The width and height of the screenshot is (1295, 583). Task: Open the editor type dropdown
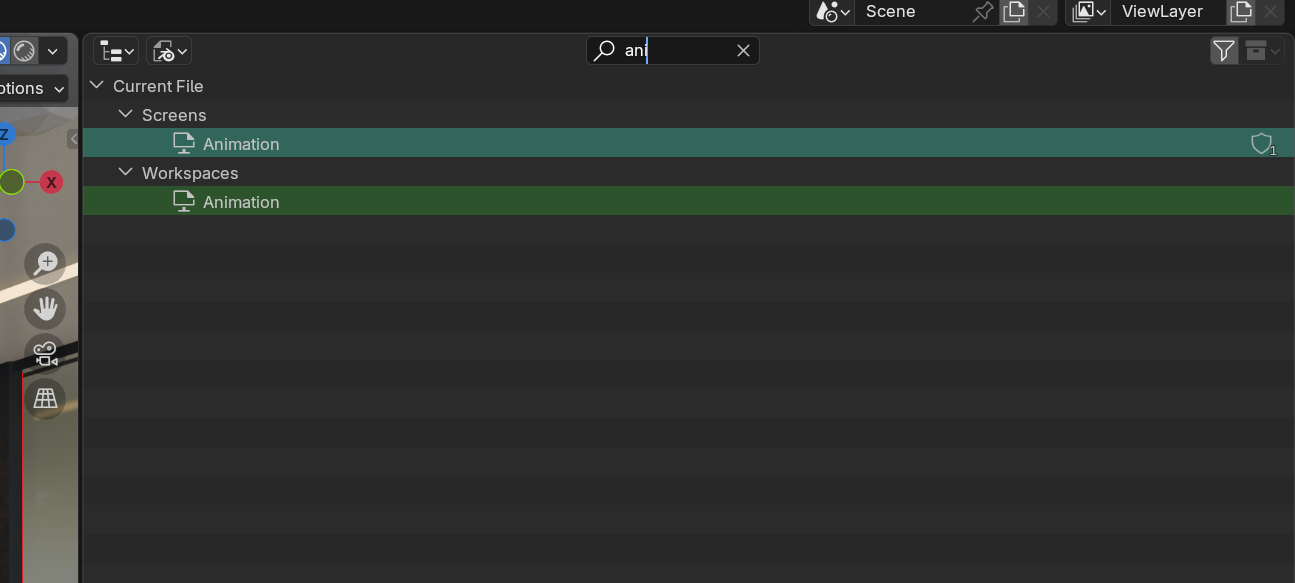tap(117, 51)
